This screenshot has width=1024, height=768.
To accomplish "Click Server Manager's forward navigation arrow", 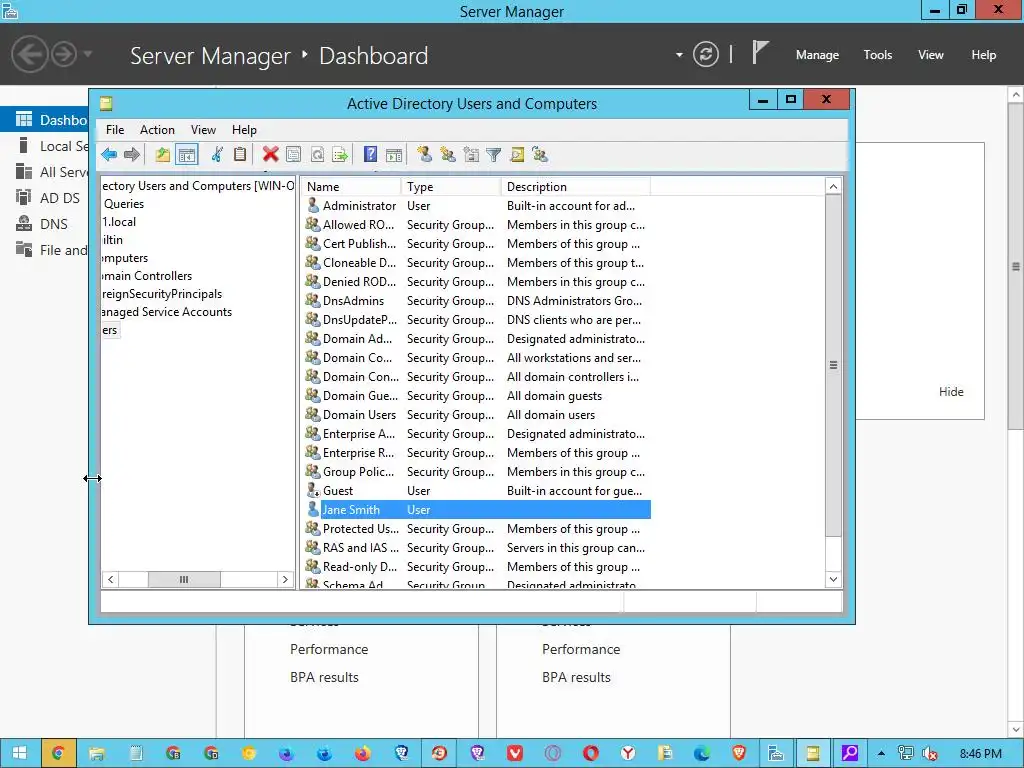I will coord(64,54).
